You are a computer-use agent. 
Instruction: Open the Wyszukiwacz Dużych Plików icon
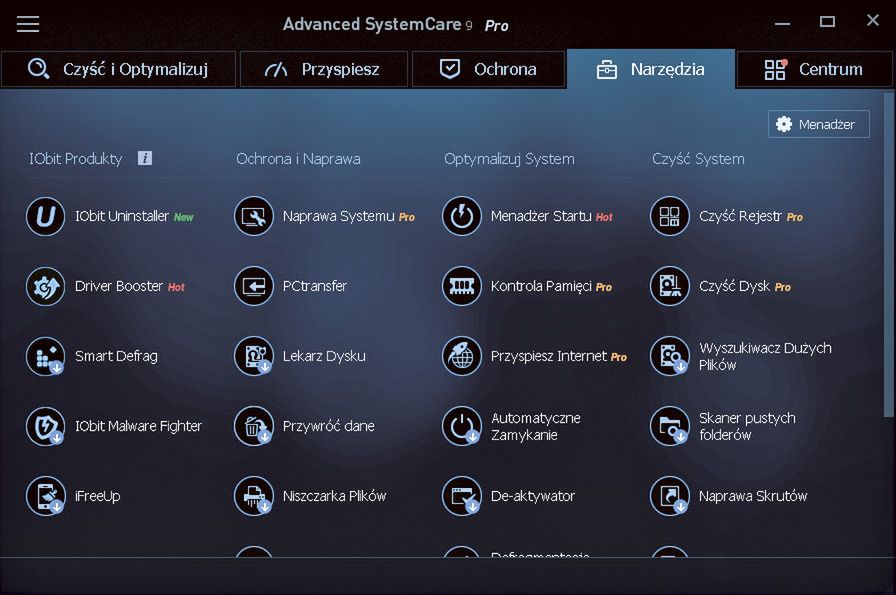(670, 356)
